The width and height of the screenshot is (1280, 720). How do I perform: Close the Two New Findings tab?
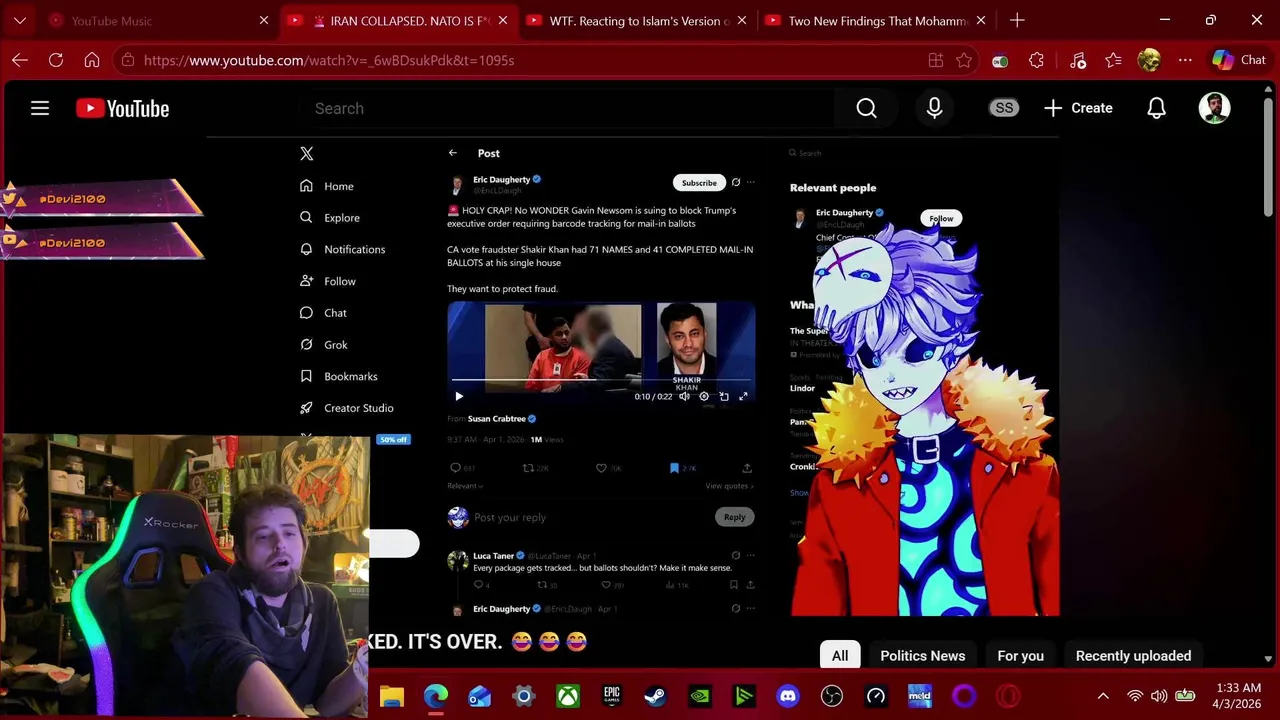[981, 20]
